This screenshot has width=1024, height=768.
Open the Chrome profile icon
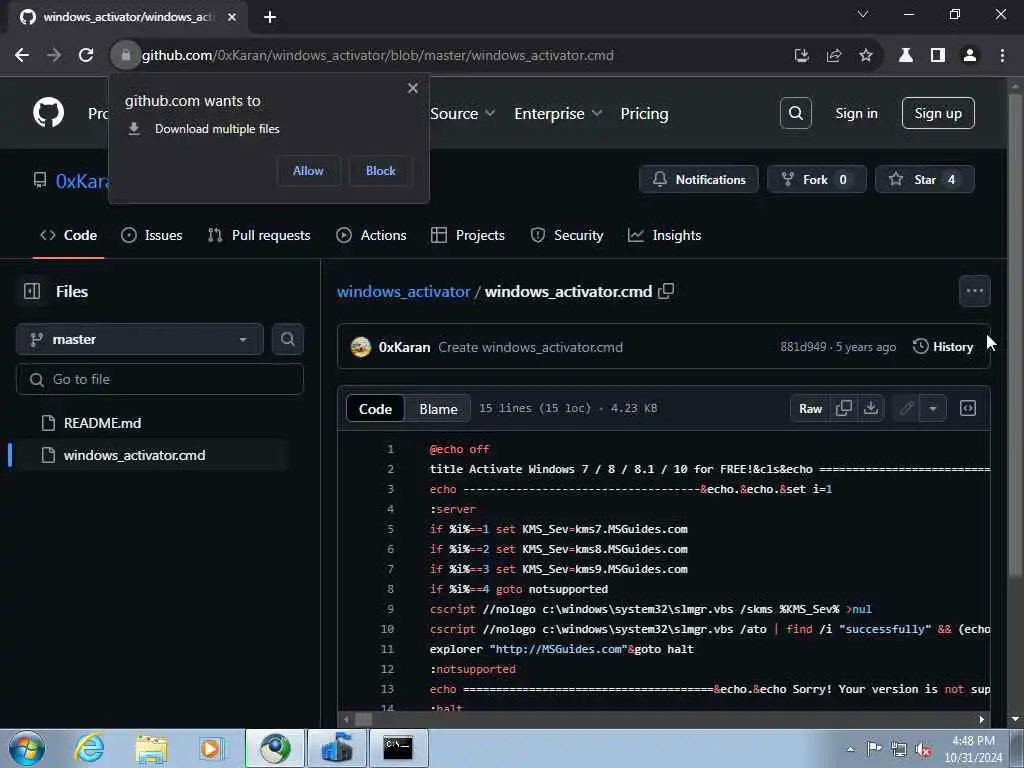[970, 56]
